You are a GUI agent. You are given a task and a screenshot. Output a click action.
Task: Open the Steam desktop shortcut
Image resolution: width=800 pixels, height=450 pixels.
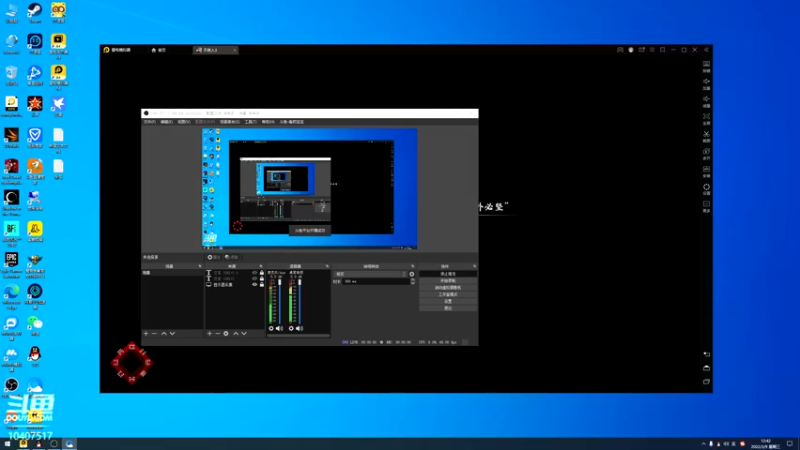tap(35, 12)
